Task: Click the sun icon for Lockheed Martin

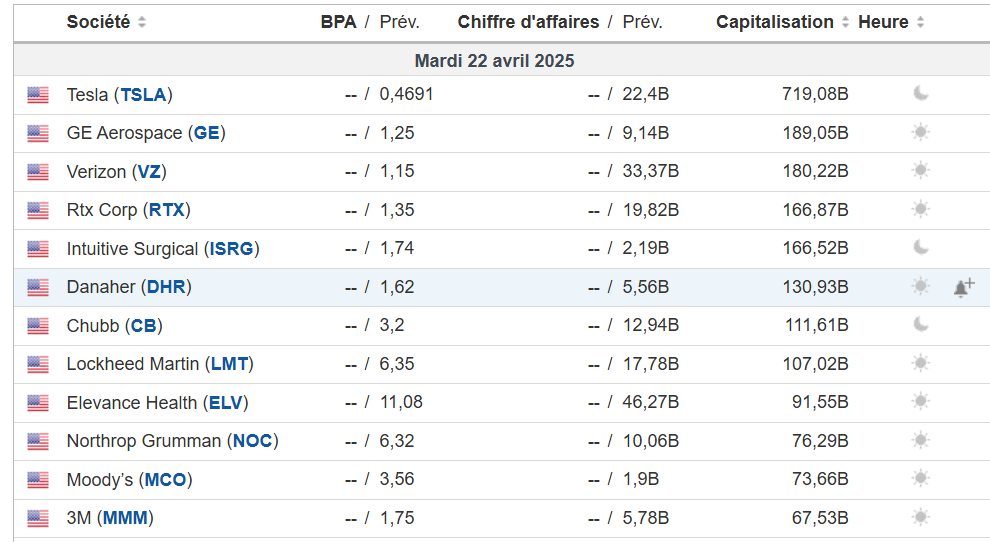Action: click(x=921, y=363)
